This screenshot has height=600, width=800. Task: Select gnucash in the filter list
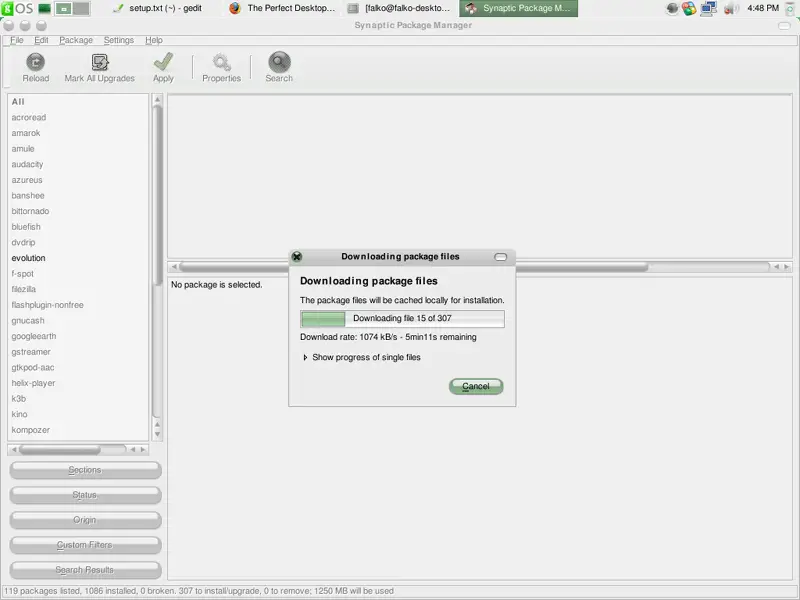[x=78, y=320]
